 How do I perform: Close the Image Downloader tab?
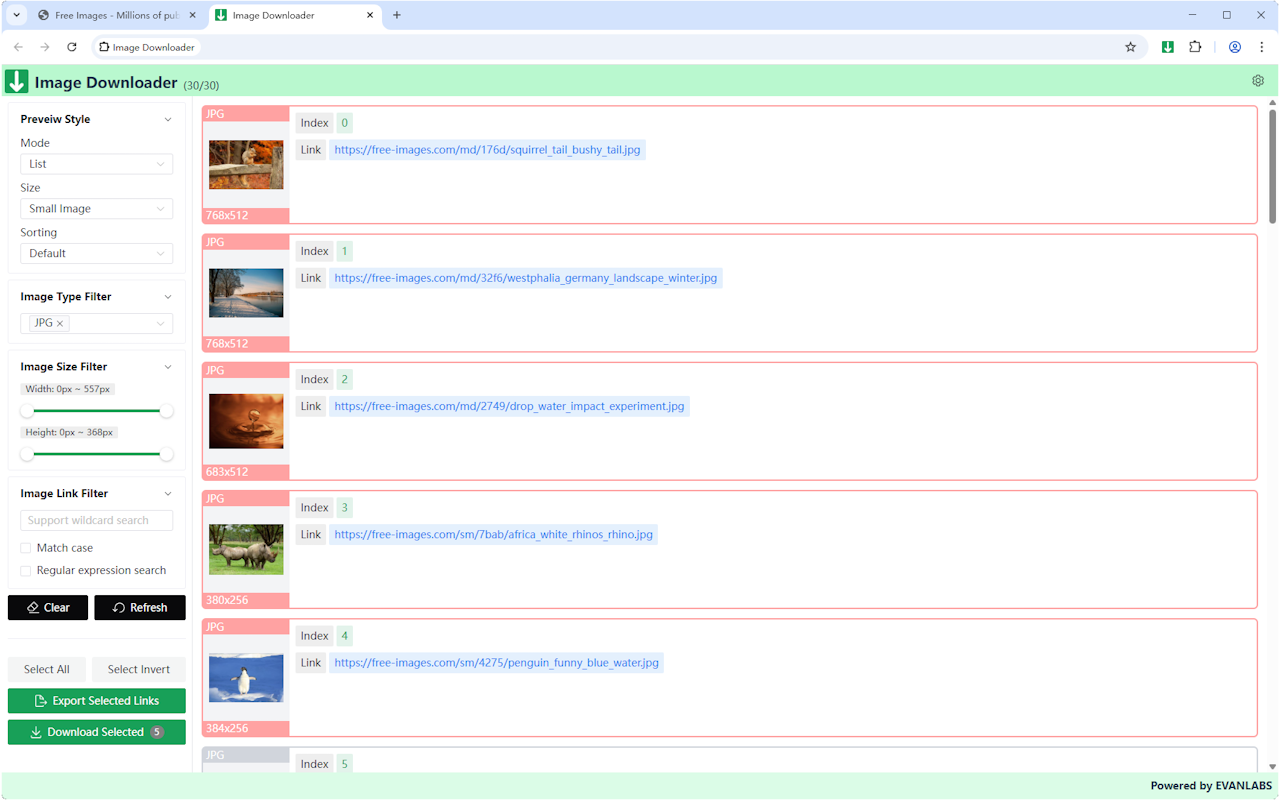[370, 15]
